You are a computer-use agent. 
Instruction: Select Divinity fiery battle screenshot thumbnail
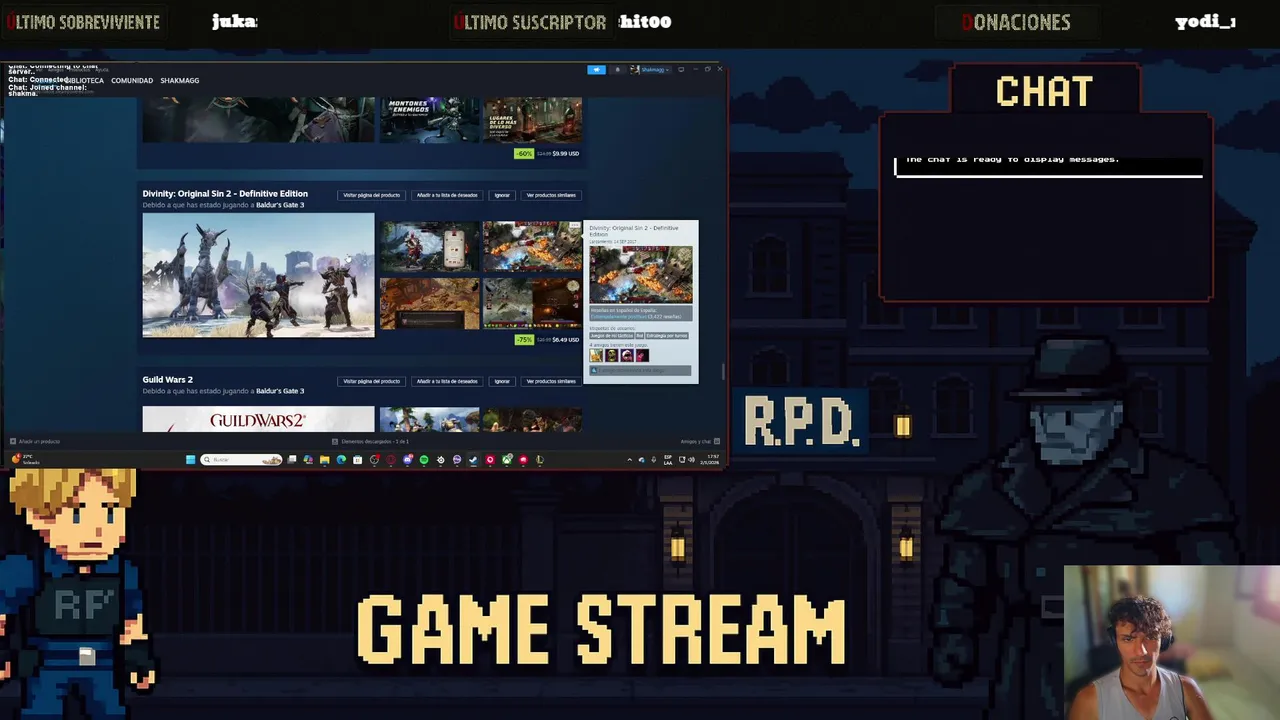coord(532,246)
